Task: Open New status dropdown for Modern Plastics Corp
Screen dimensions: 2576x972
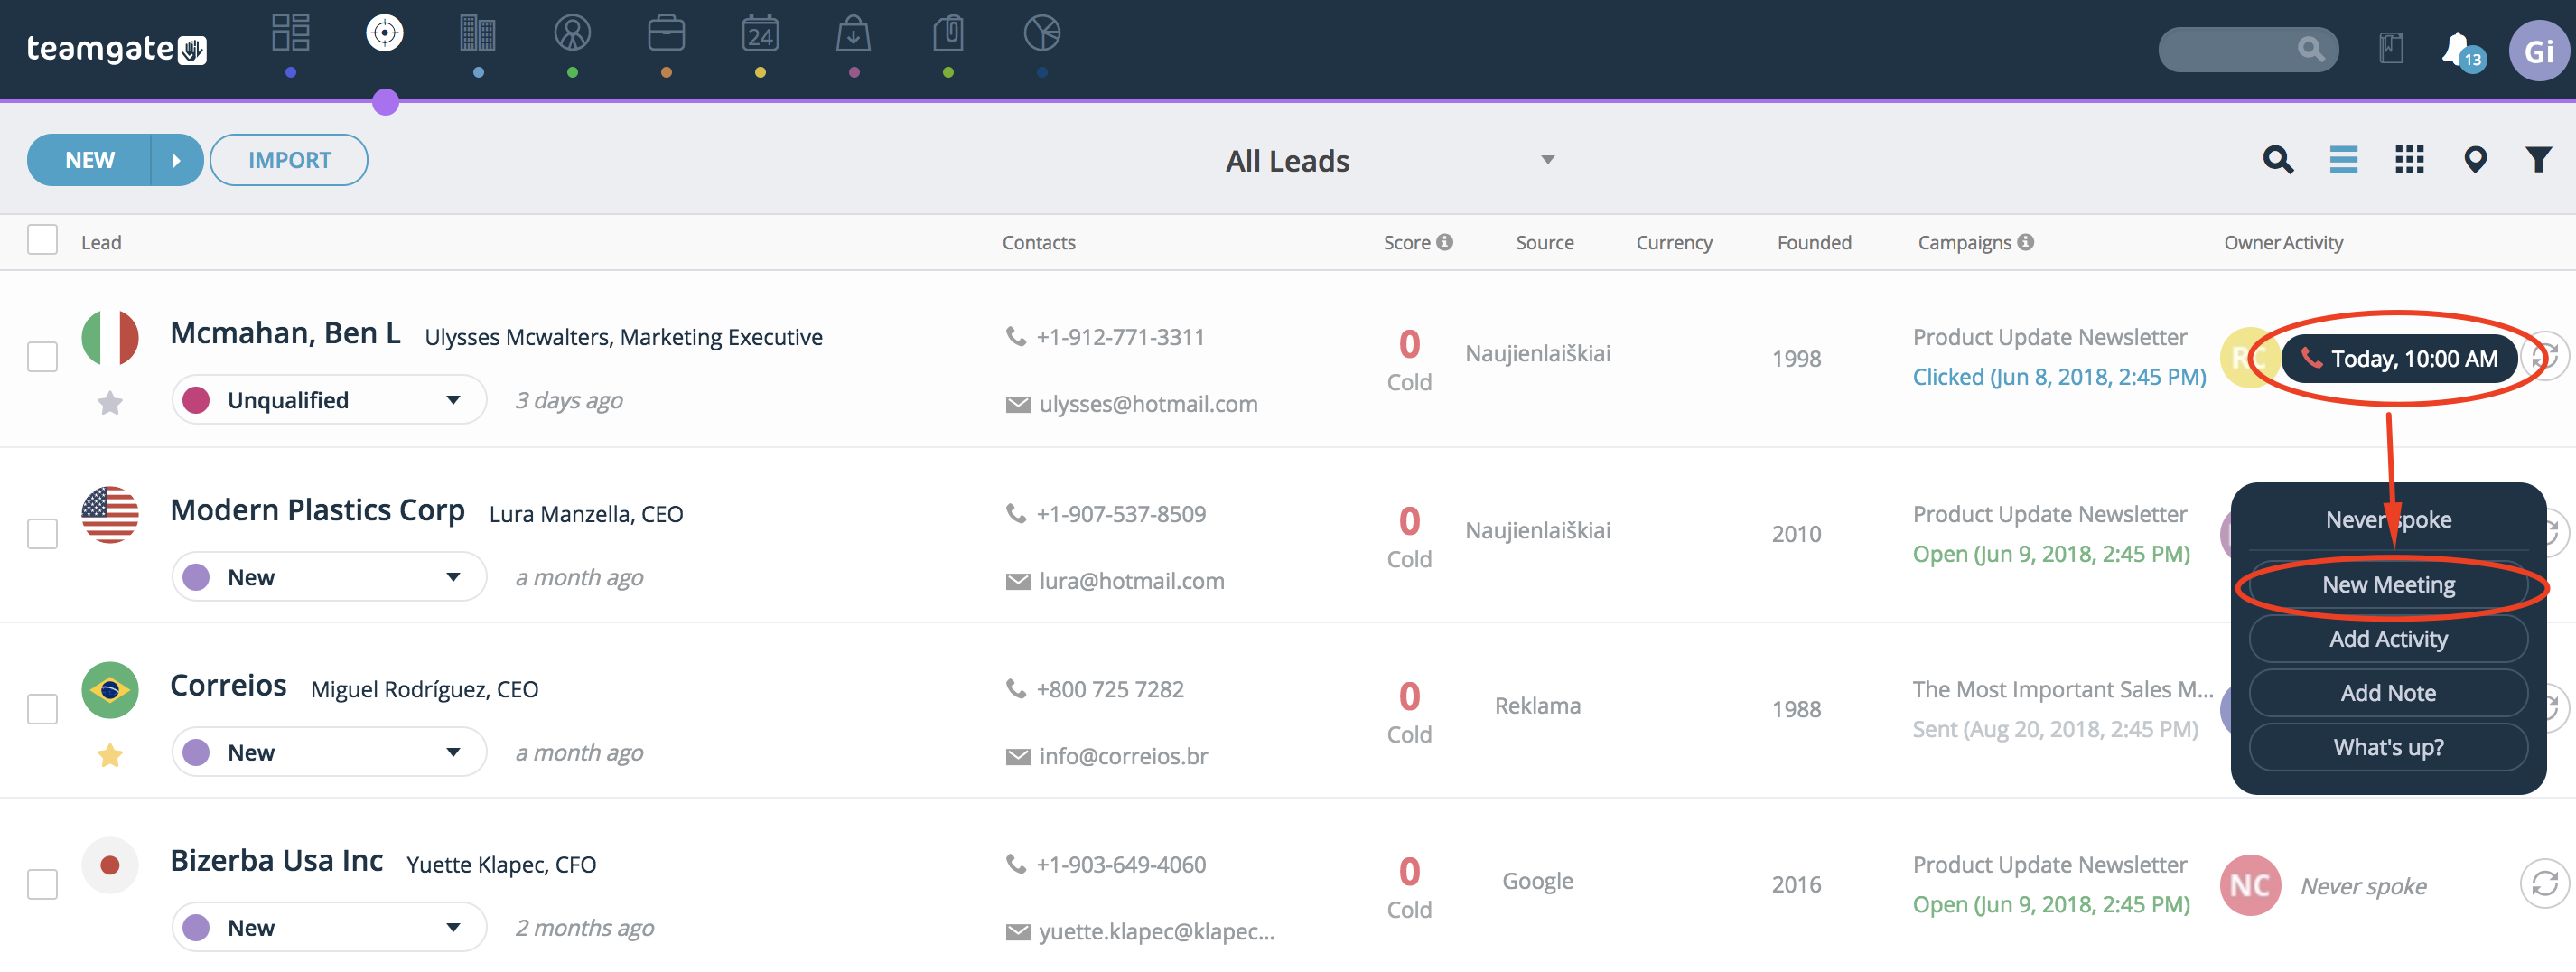Action: point(329,577)
